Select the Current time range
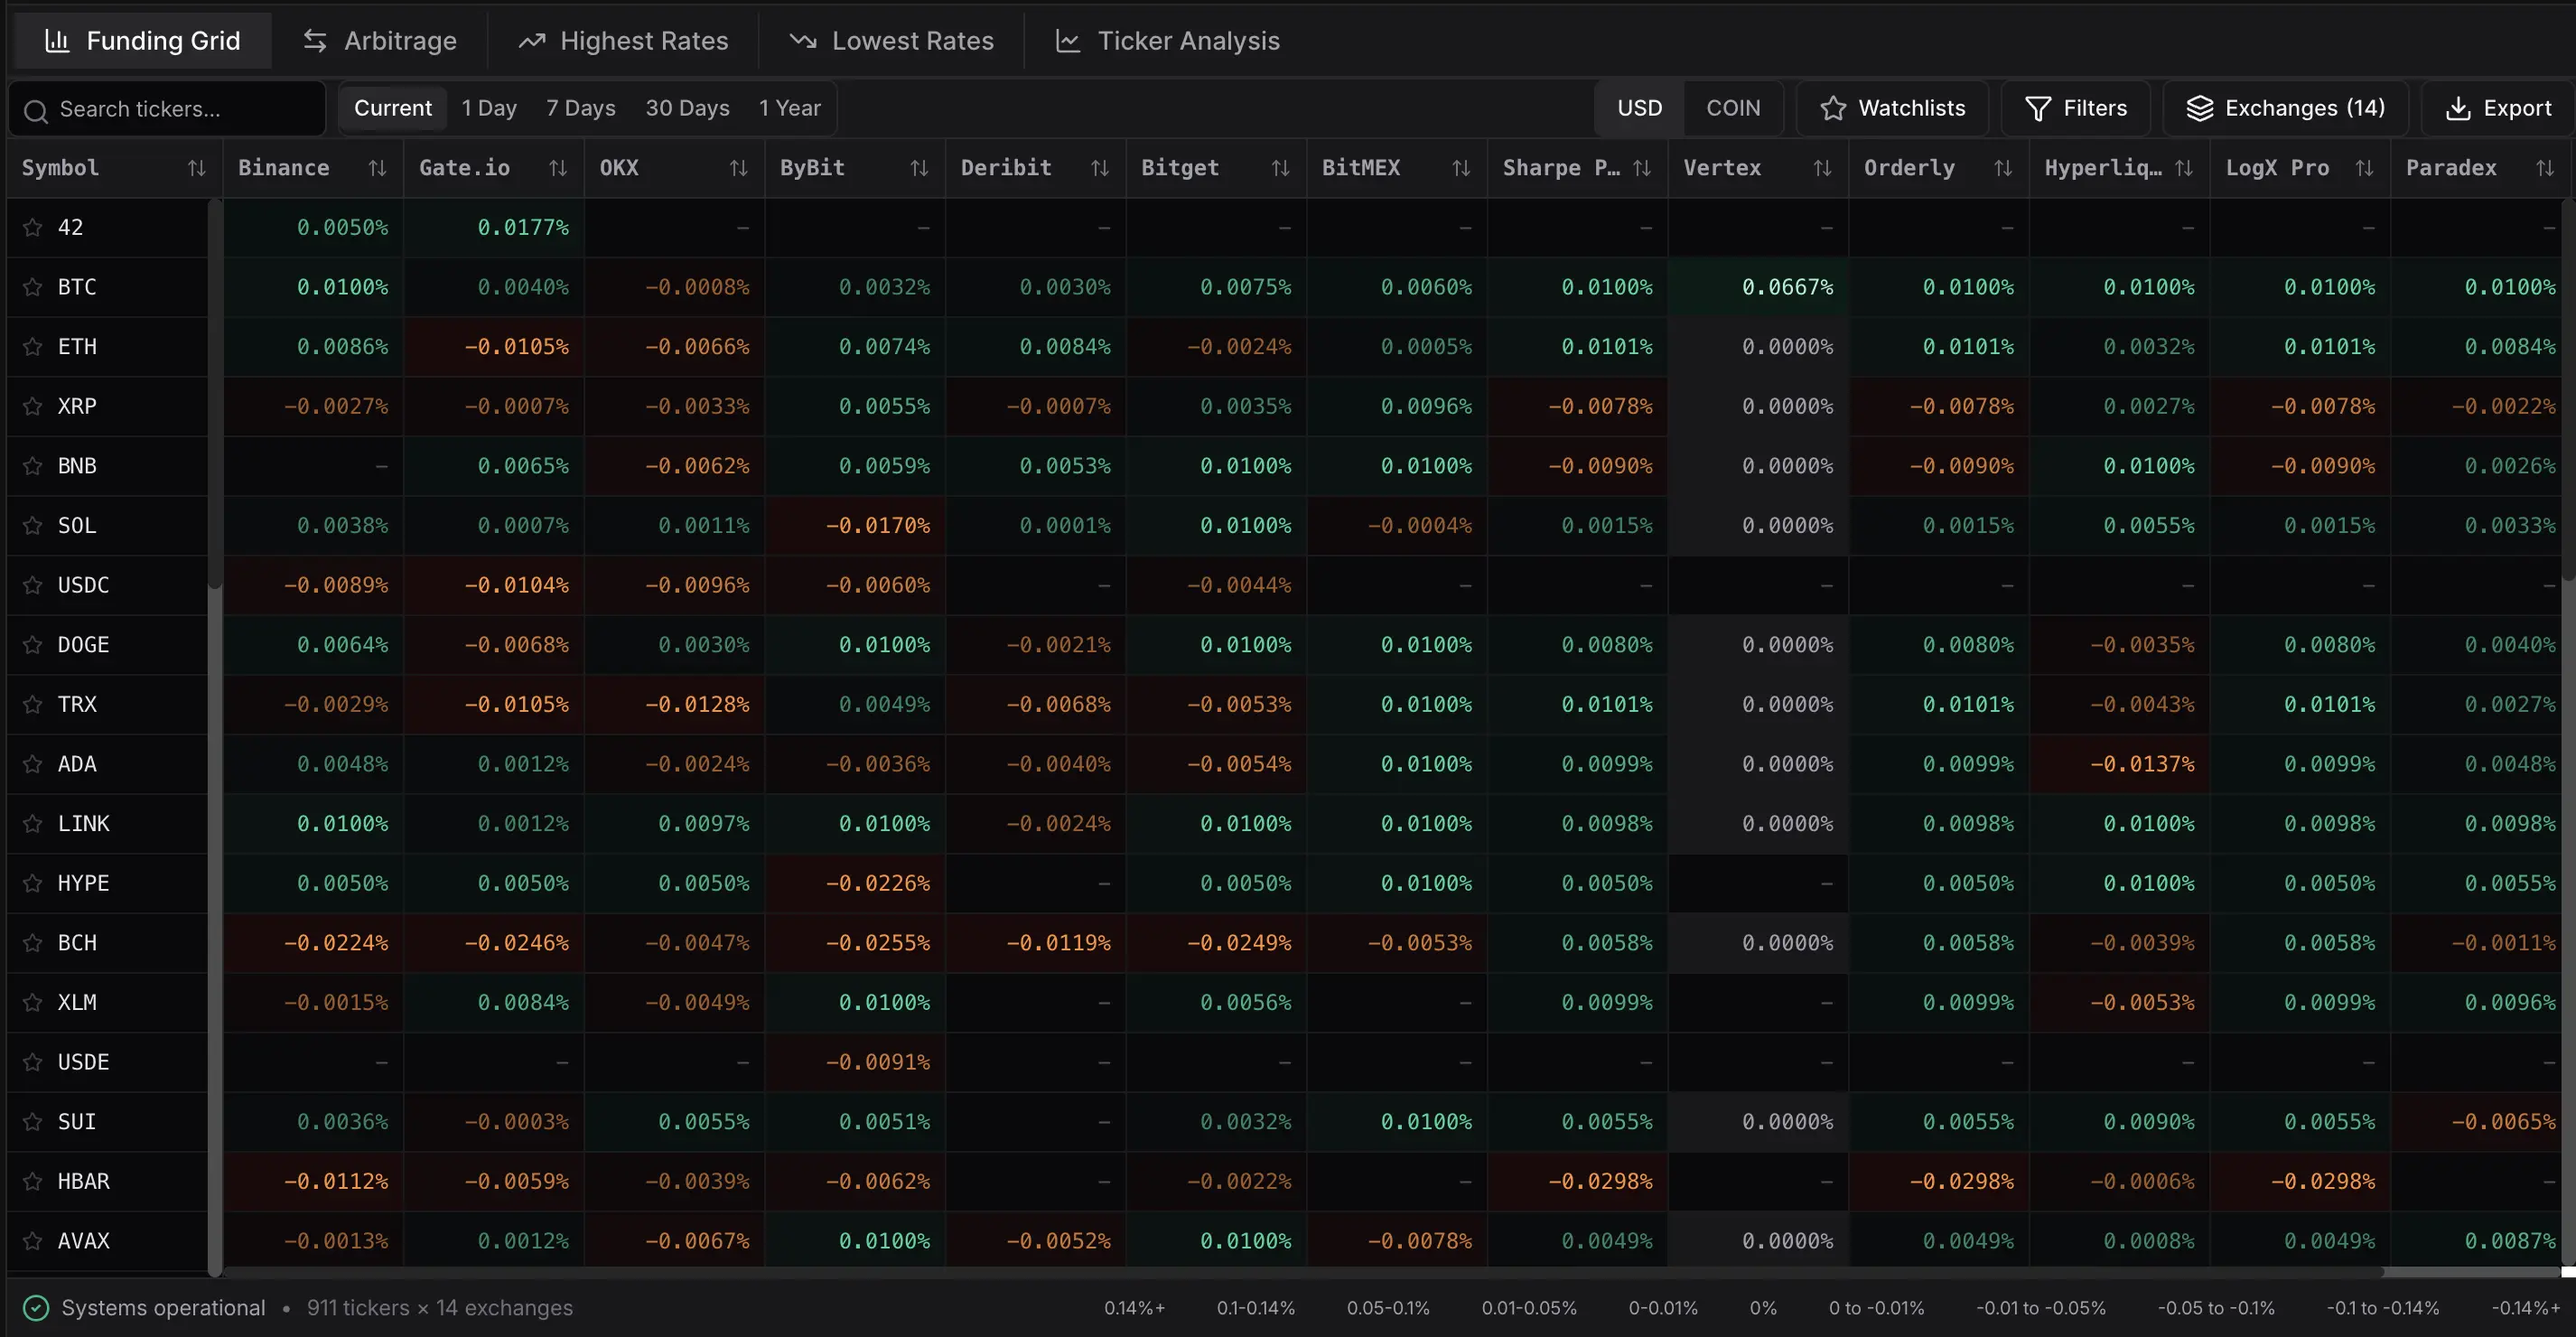 [x=393, y=108]
